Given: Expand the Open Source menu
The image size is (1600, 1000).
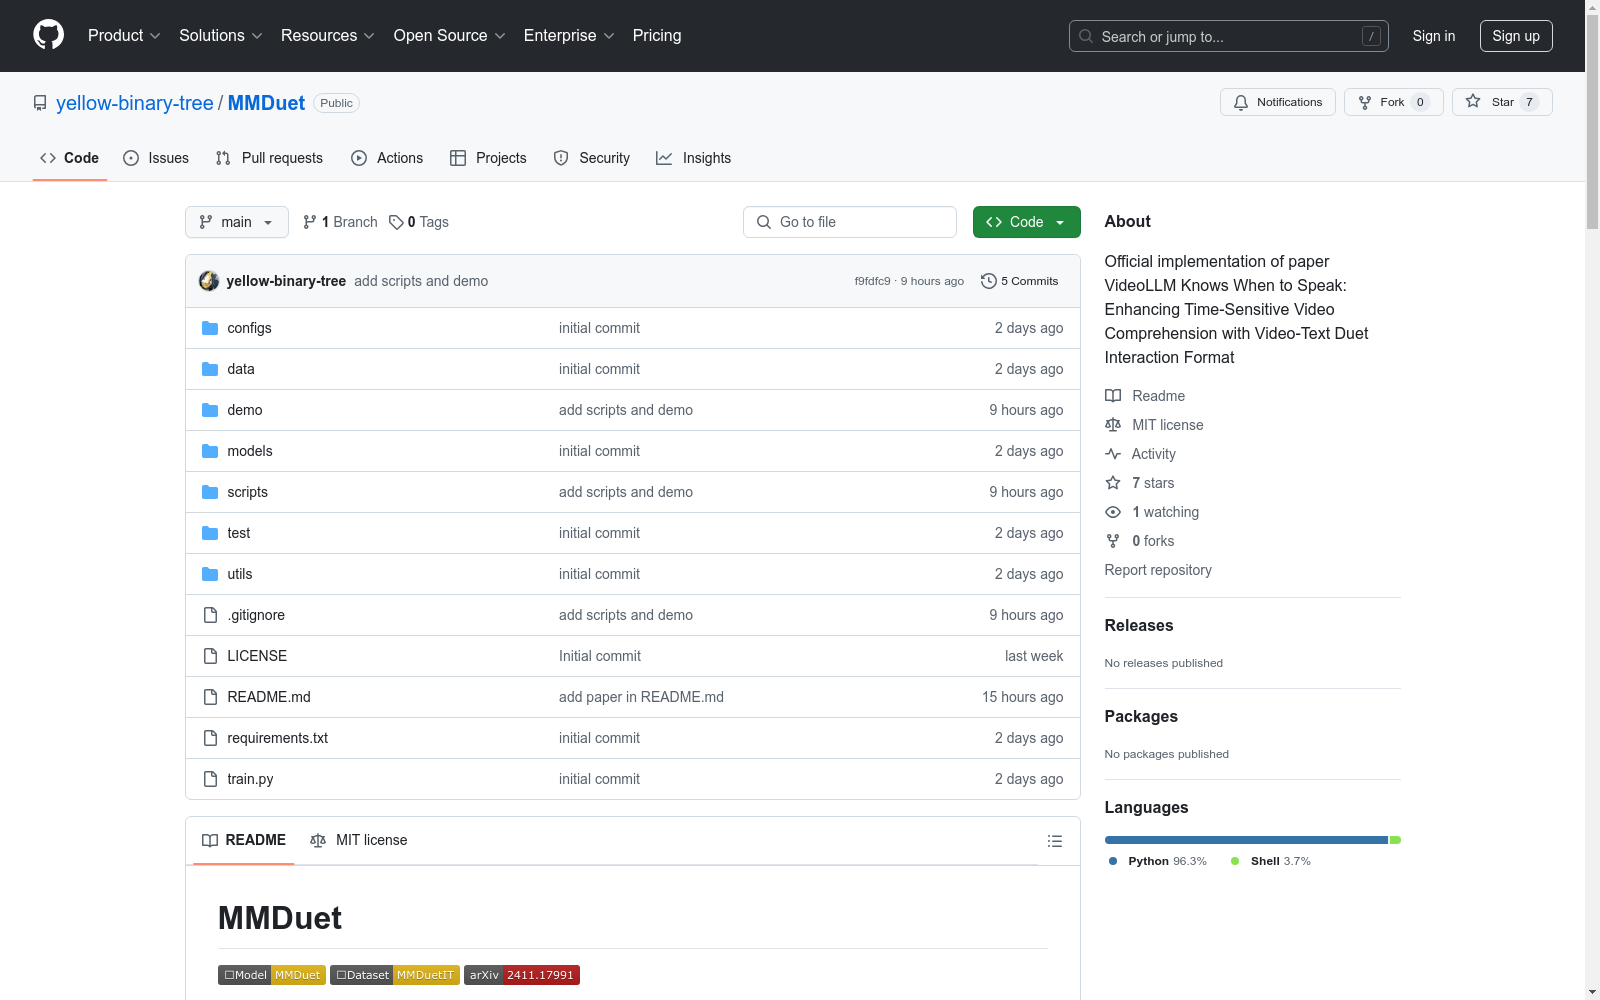Looking at the screenshot, I should [450, 35].
